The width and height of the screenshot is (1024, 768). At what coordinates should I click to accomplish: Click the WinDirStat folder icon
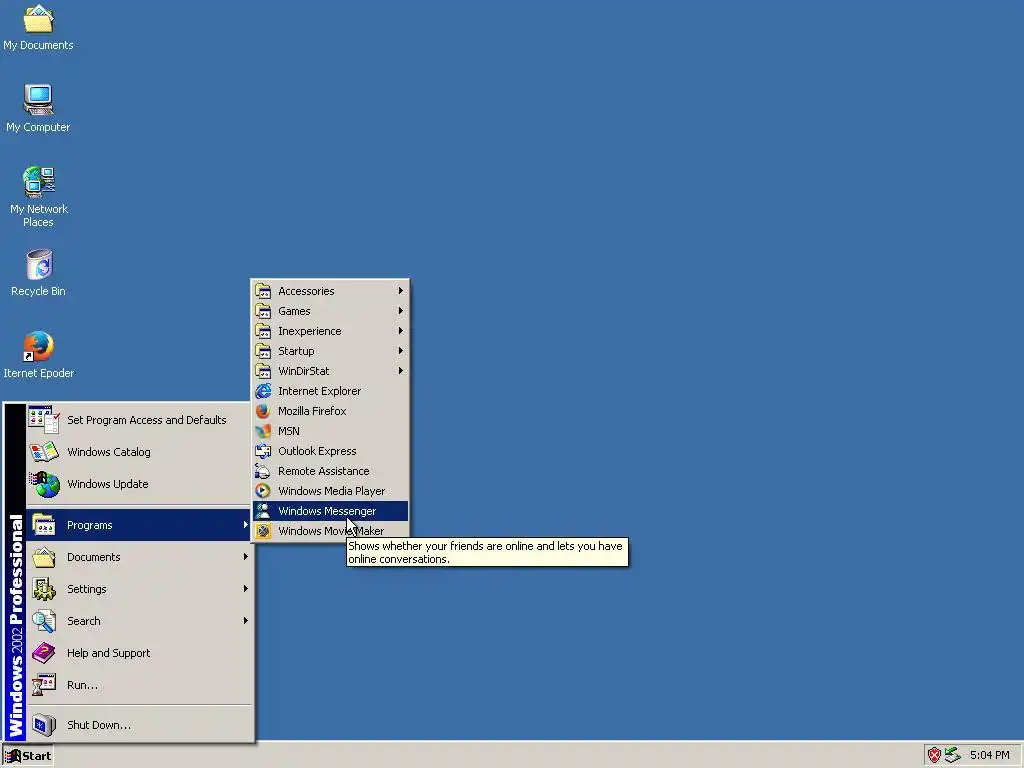coord(263,371)
